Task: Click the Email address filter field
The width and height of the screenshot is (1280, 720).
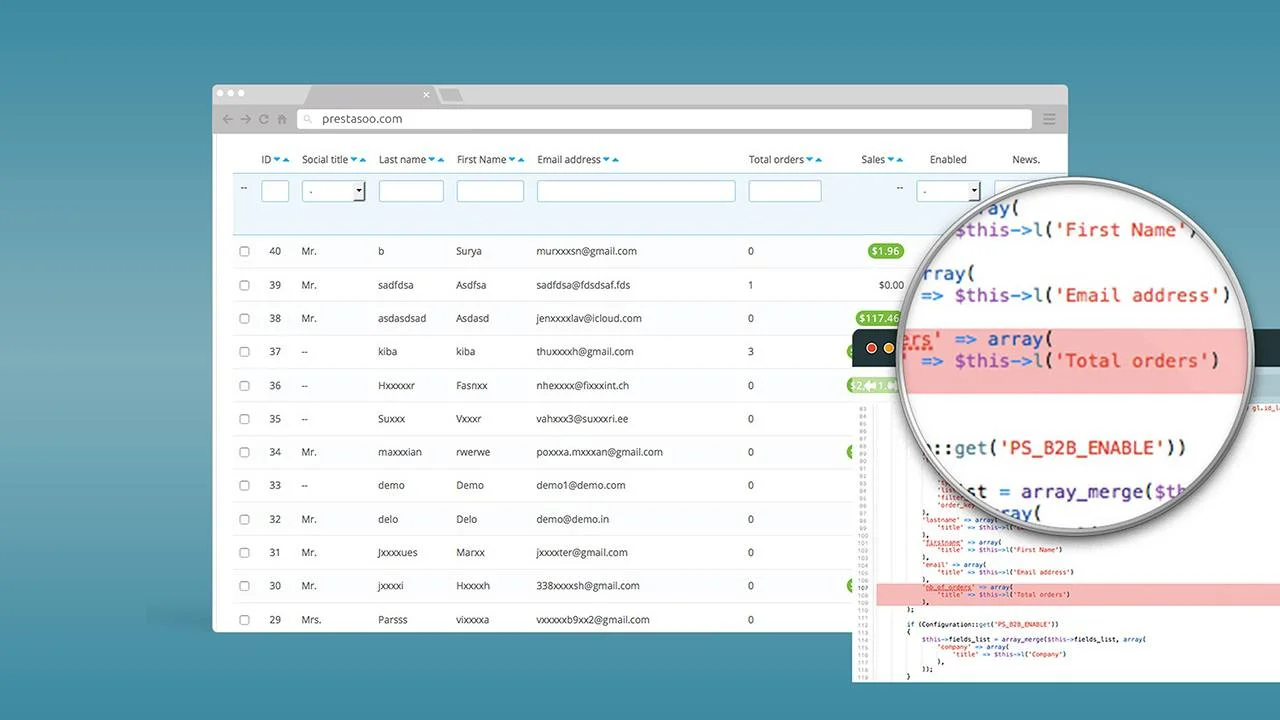Action: pos(636,191)
